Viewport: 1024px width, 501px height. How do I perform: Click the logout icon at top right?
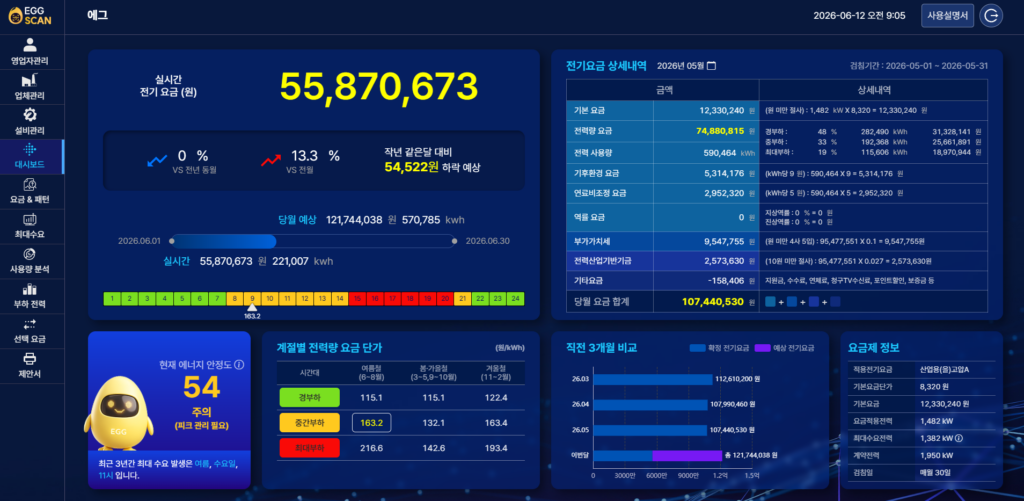(x=991, y=16)
